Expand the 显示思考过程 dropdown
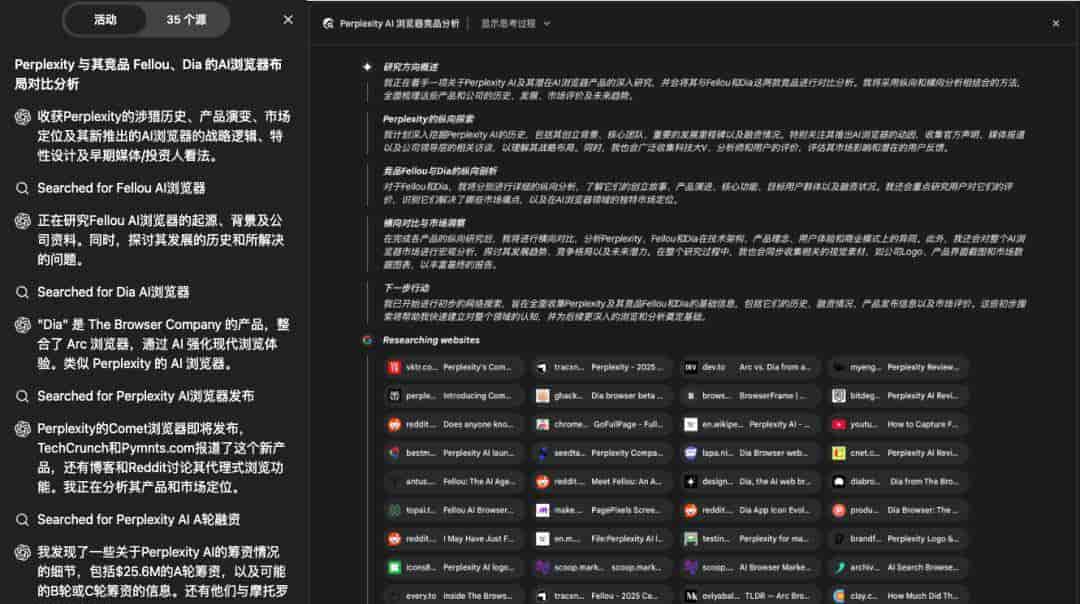The width and height of the screenshot is (1080, 604). 515,23
